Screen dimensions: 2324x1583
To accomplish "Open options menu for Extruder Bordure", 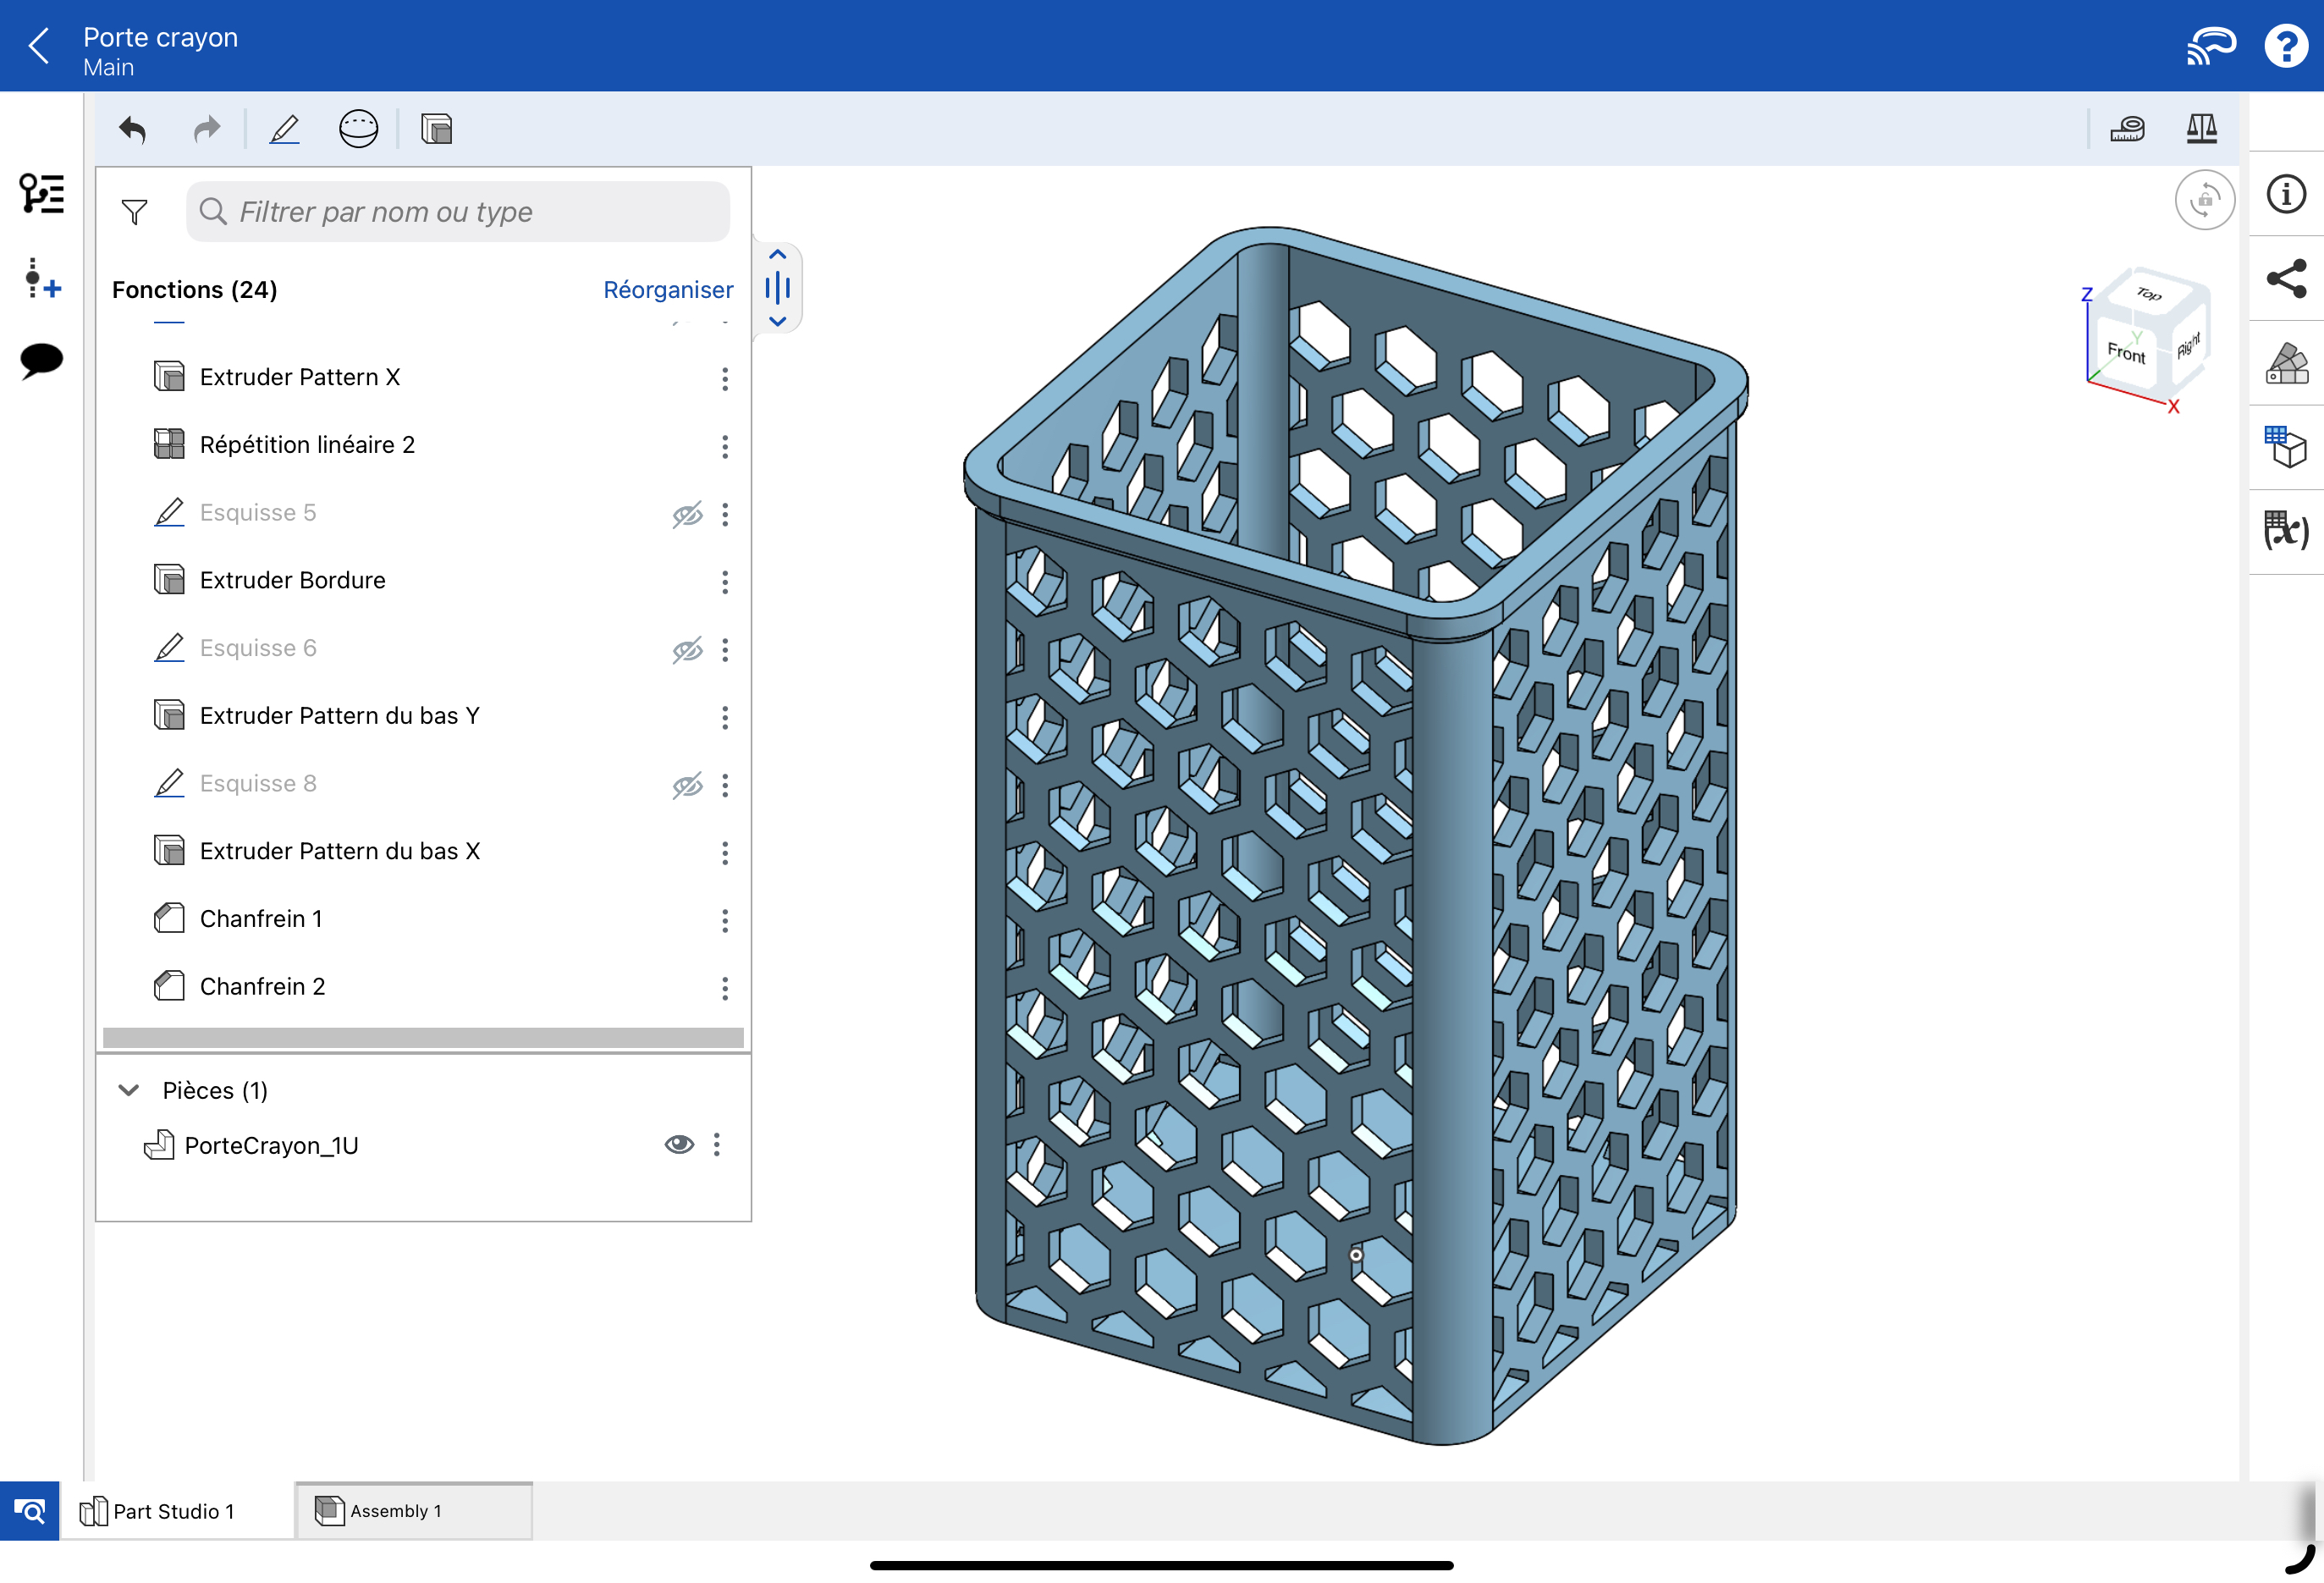I will tap(725, 583).
